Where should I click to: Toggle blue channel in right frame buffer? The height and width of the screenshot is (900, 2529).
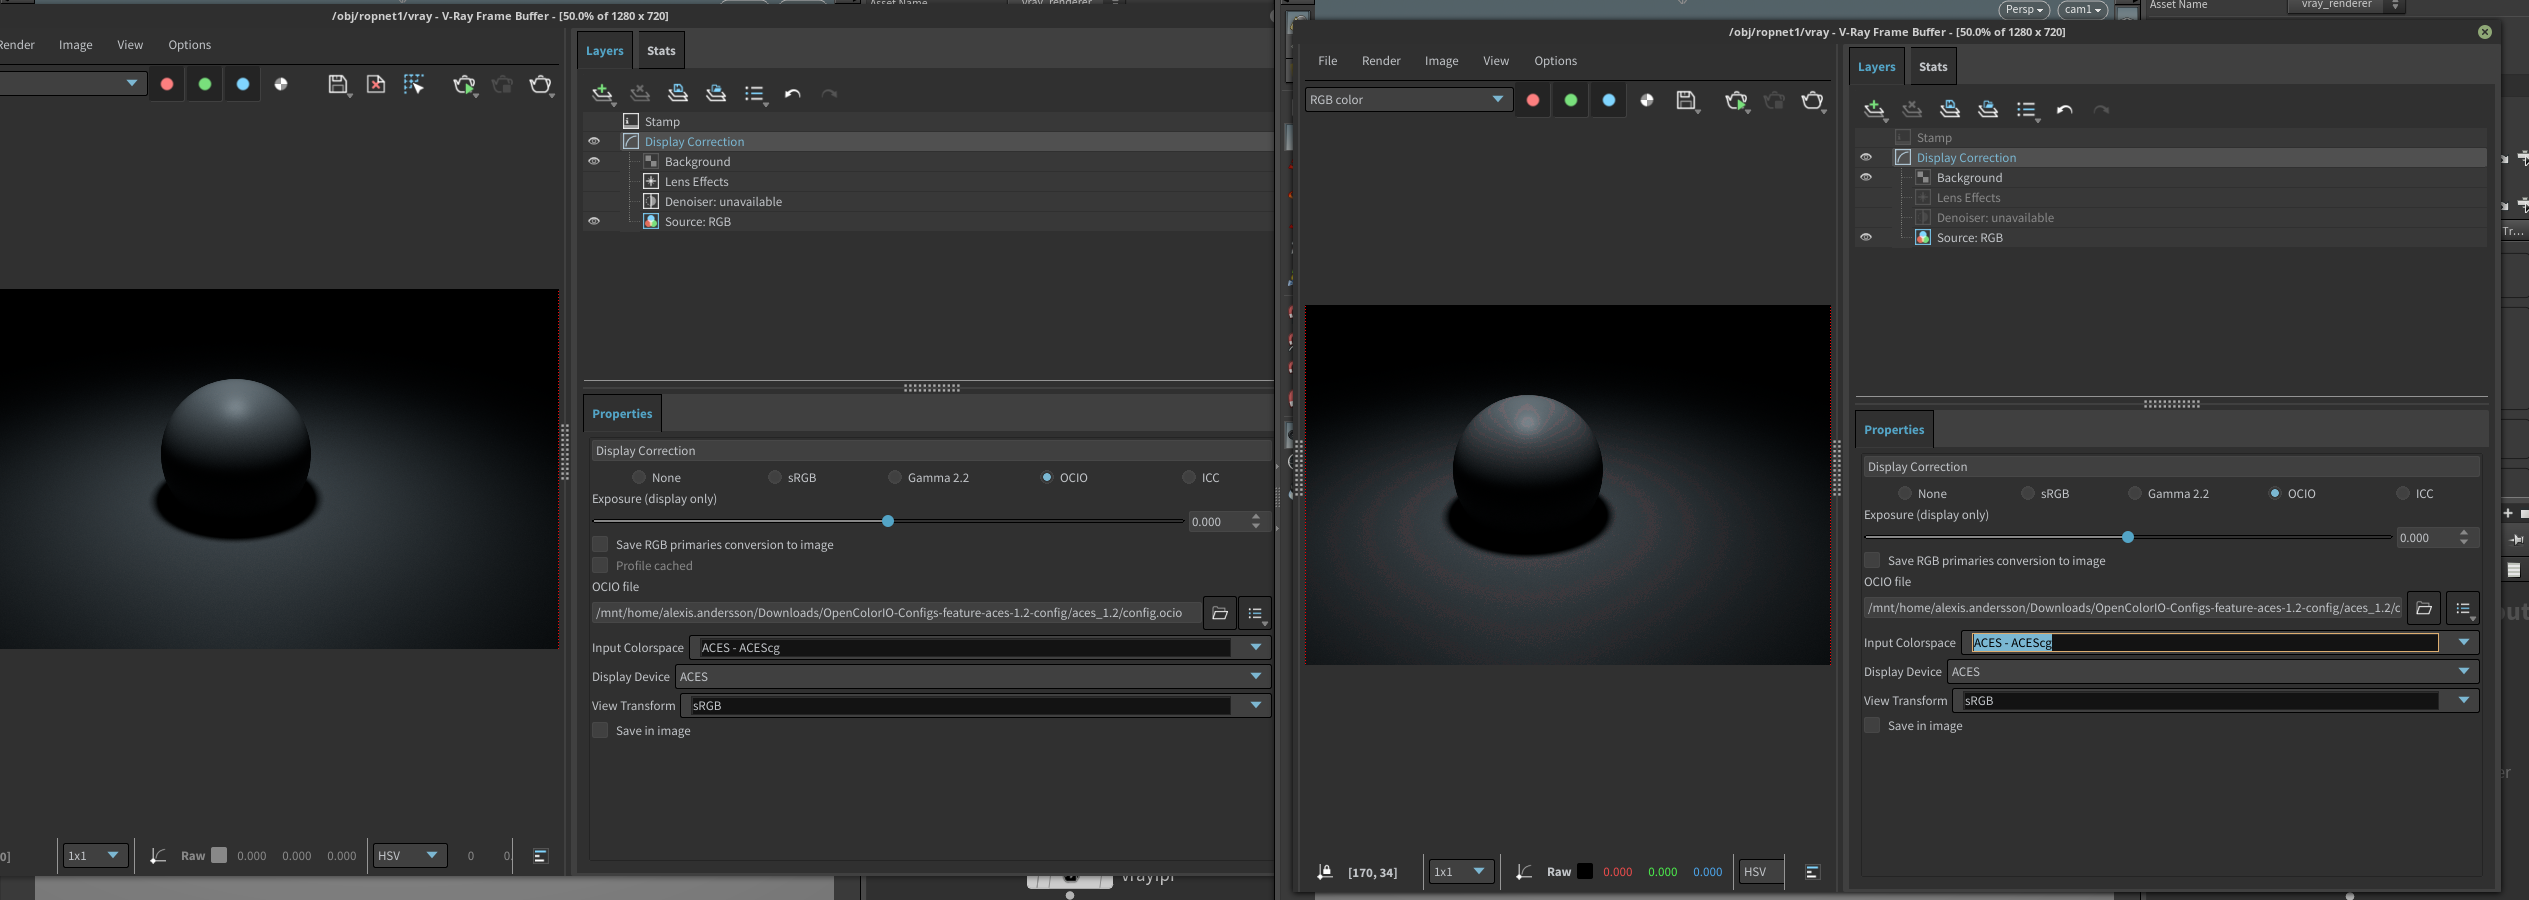coord(1609,100)
